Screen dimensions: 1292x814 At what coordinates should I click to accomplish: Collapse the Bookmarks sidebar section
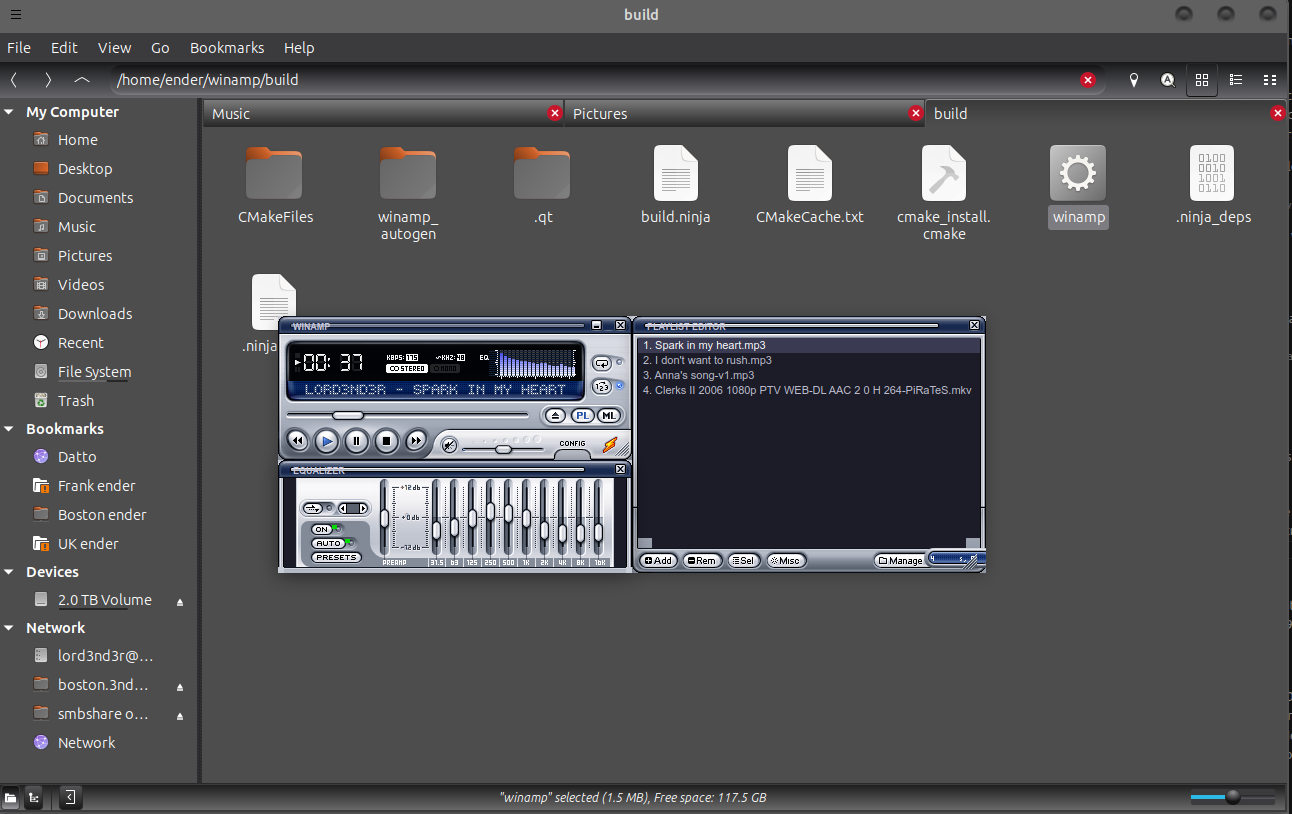point(10,429)
